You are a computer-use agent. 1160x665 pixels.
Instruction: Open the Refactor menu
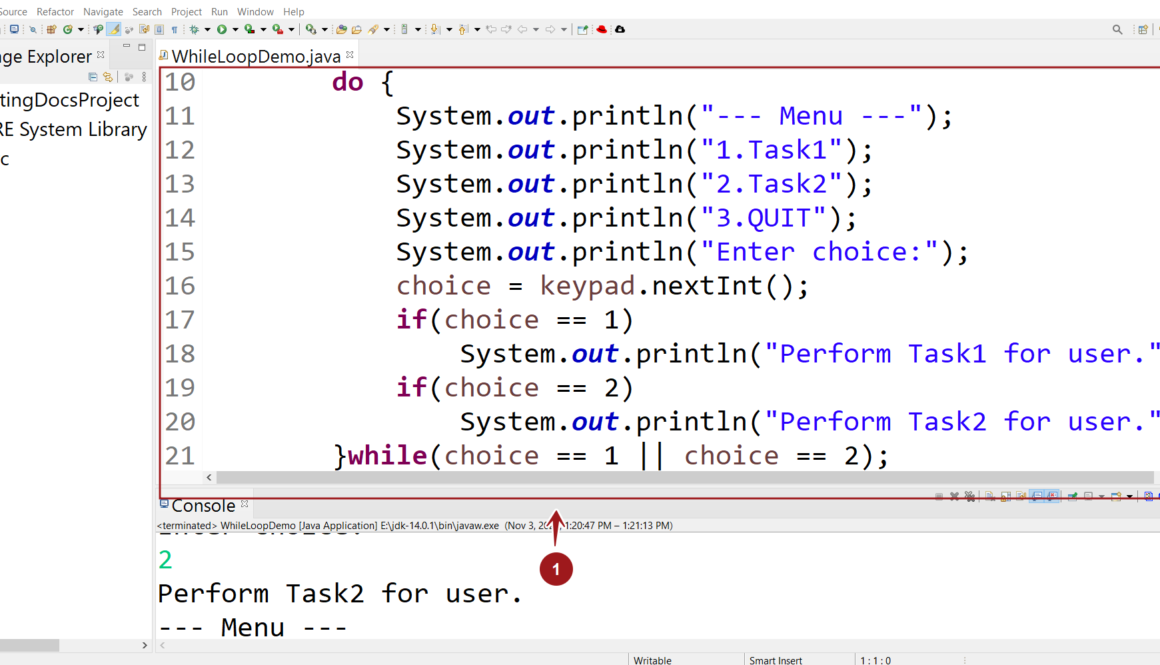(55, 12)
